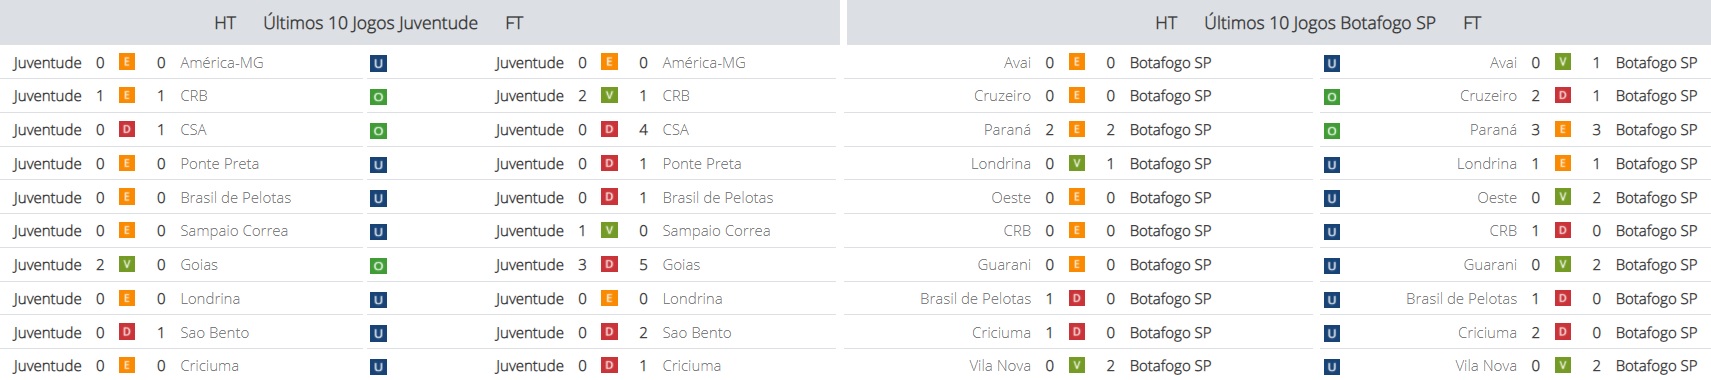Click the blue U icon in Juventude's América-MG row
This screenshot has height=380, width=1711.
[378, 63]
